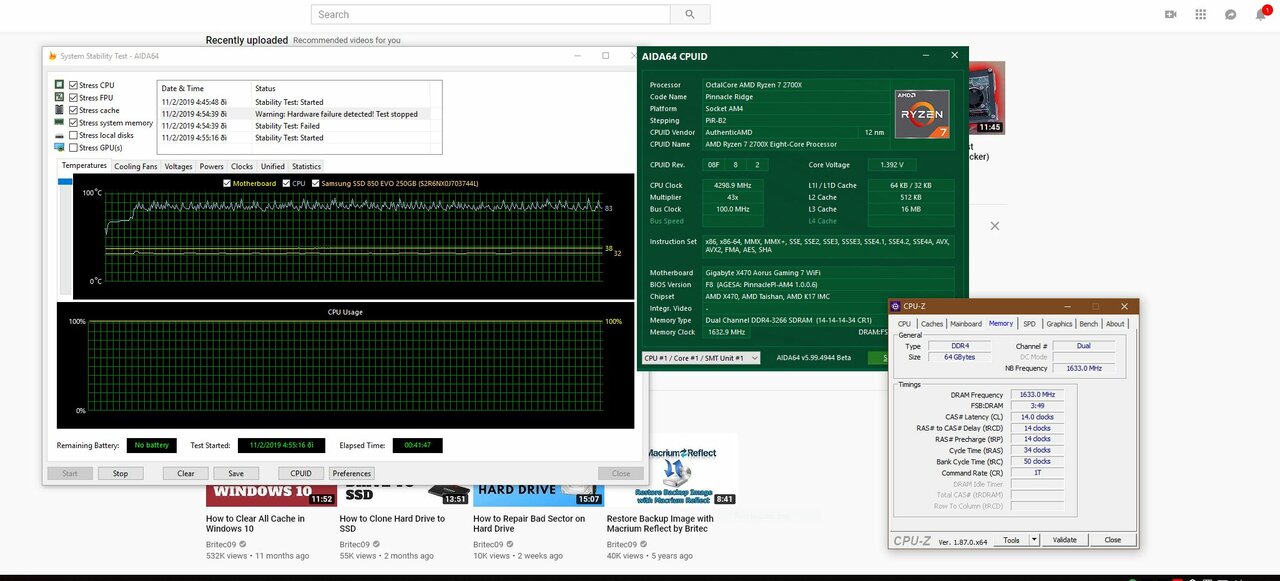Click the CPU-Z Tools button

click(x=1012, y=540)
